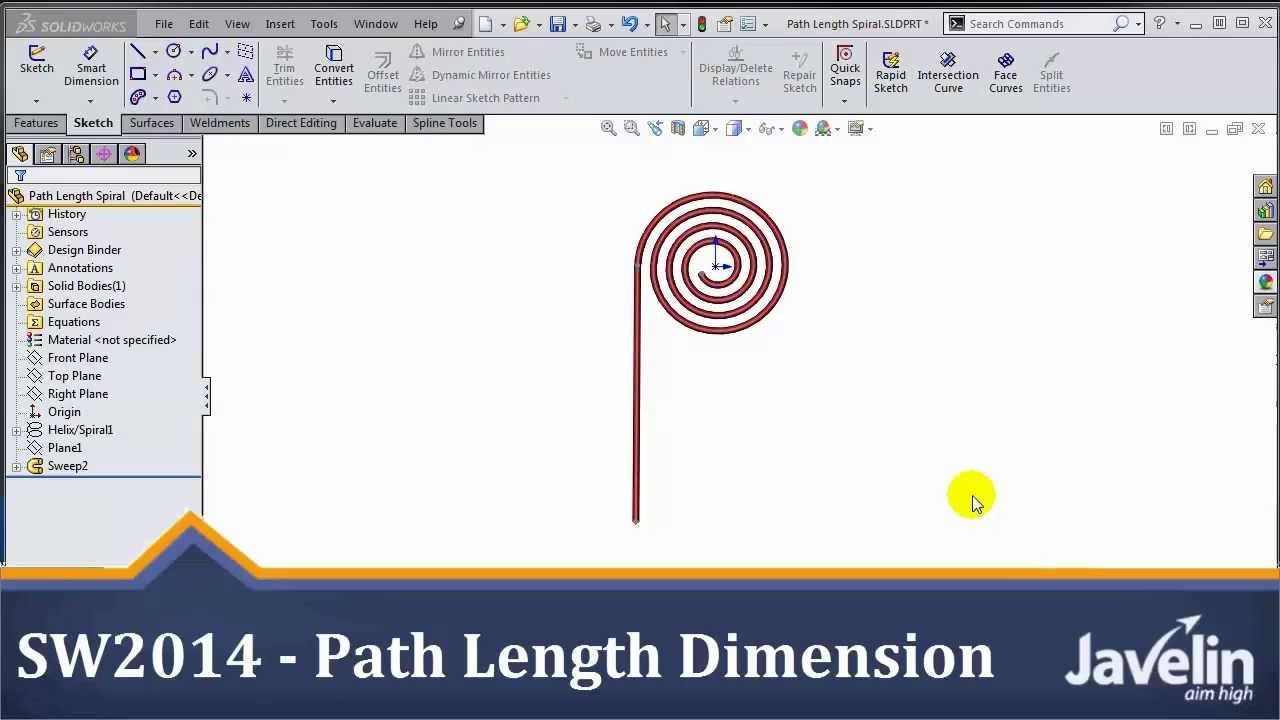
Task: Open the Line tool dropdown arrow
Action: click(155, 52)
